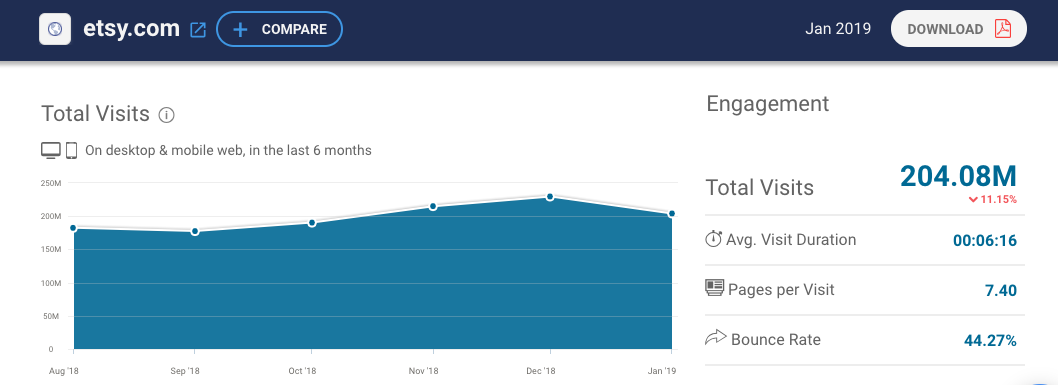Click the Pages per Visit newspaper icon
Image resolution: width=1058 pixels, height=385 pixels.
[x=715, y=289]
